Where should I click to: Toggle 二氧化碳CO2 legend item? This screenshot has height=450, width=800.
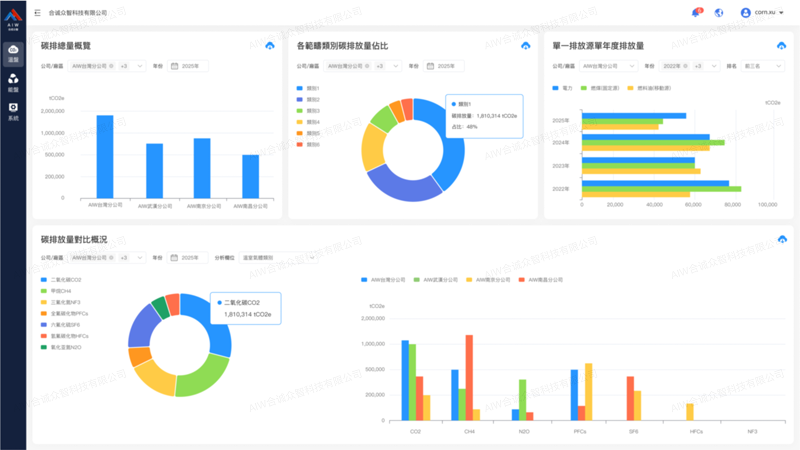coord(61,280)
